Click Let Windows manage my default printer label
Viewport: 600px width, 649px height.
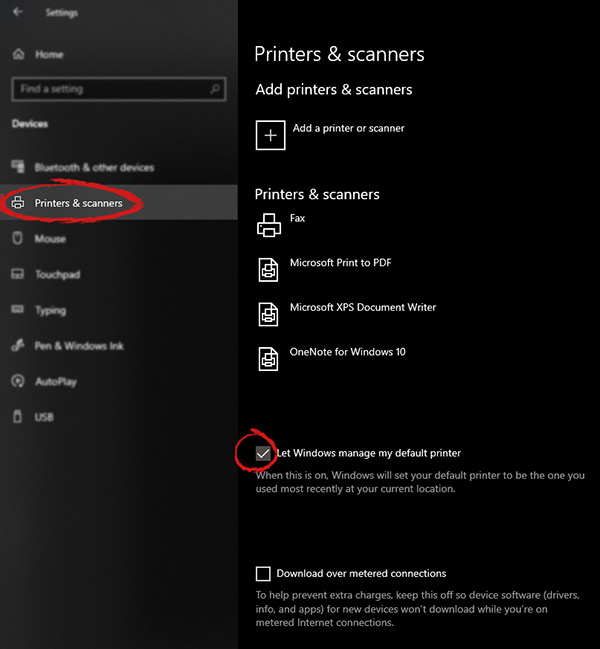click(369, 453)
